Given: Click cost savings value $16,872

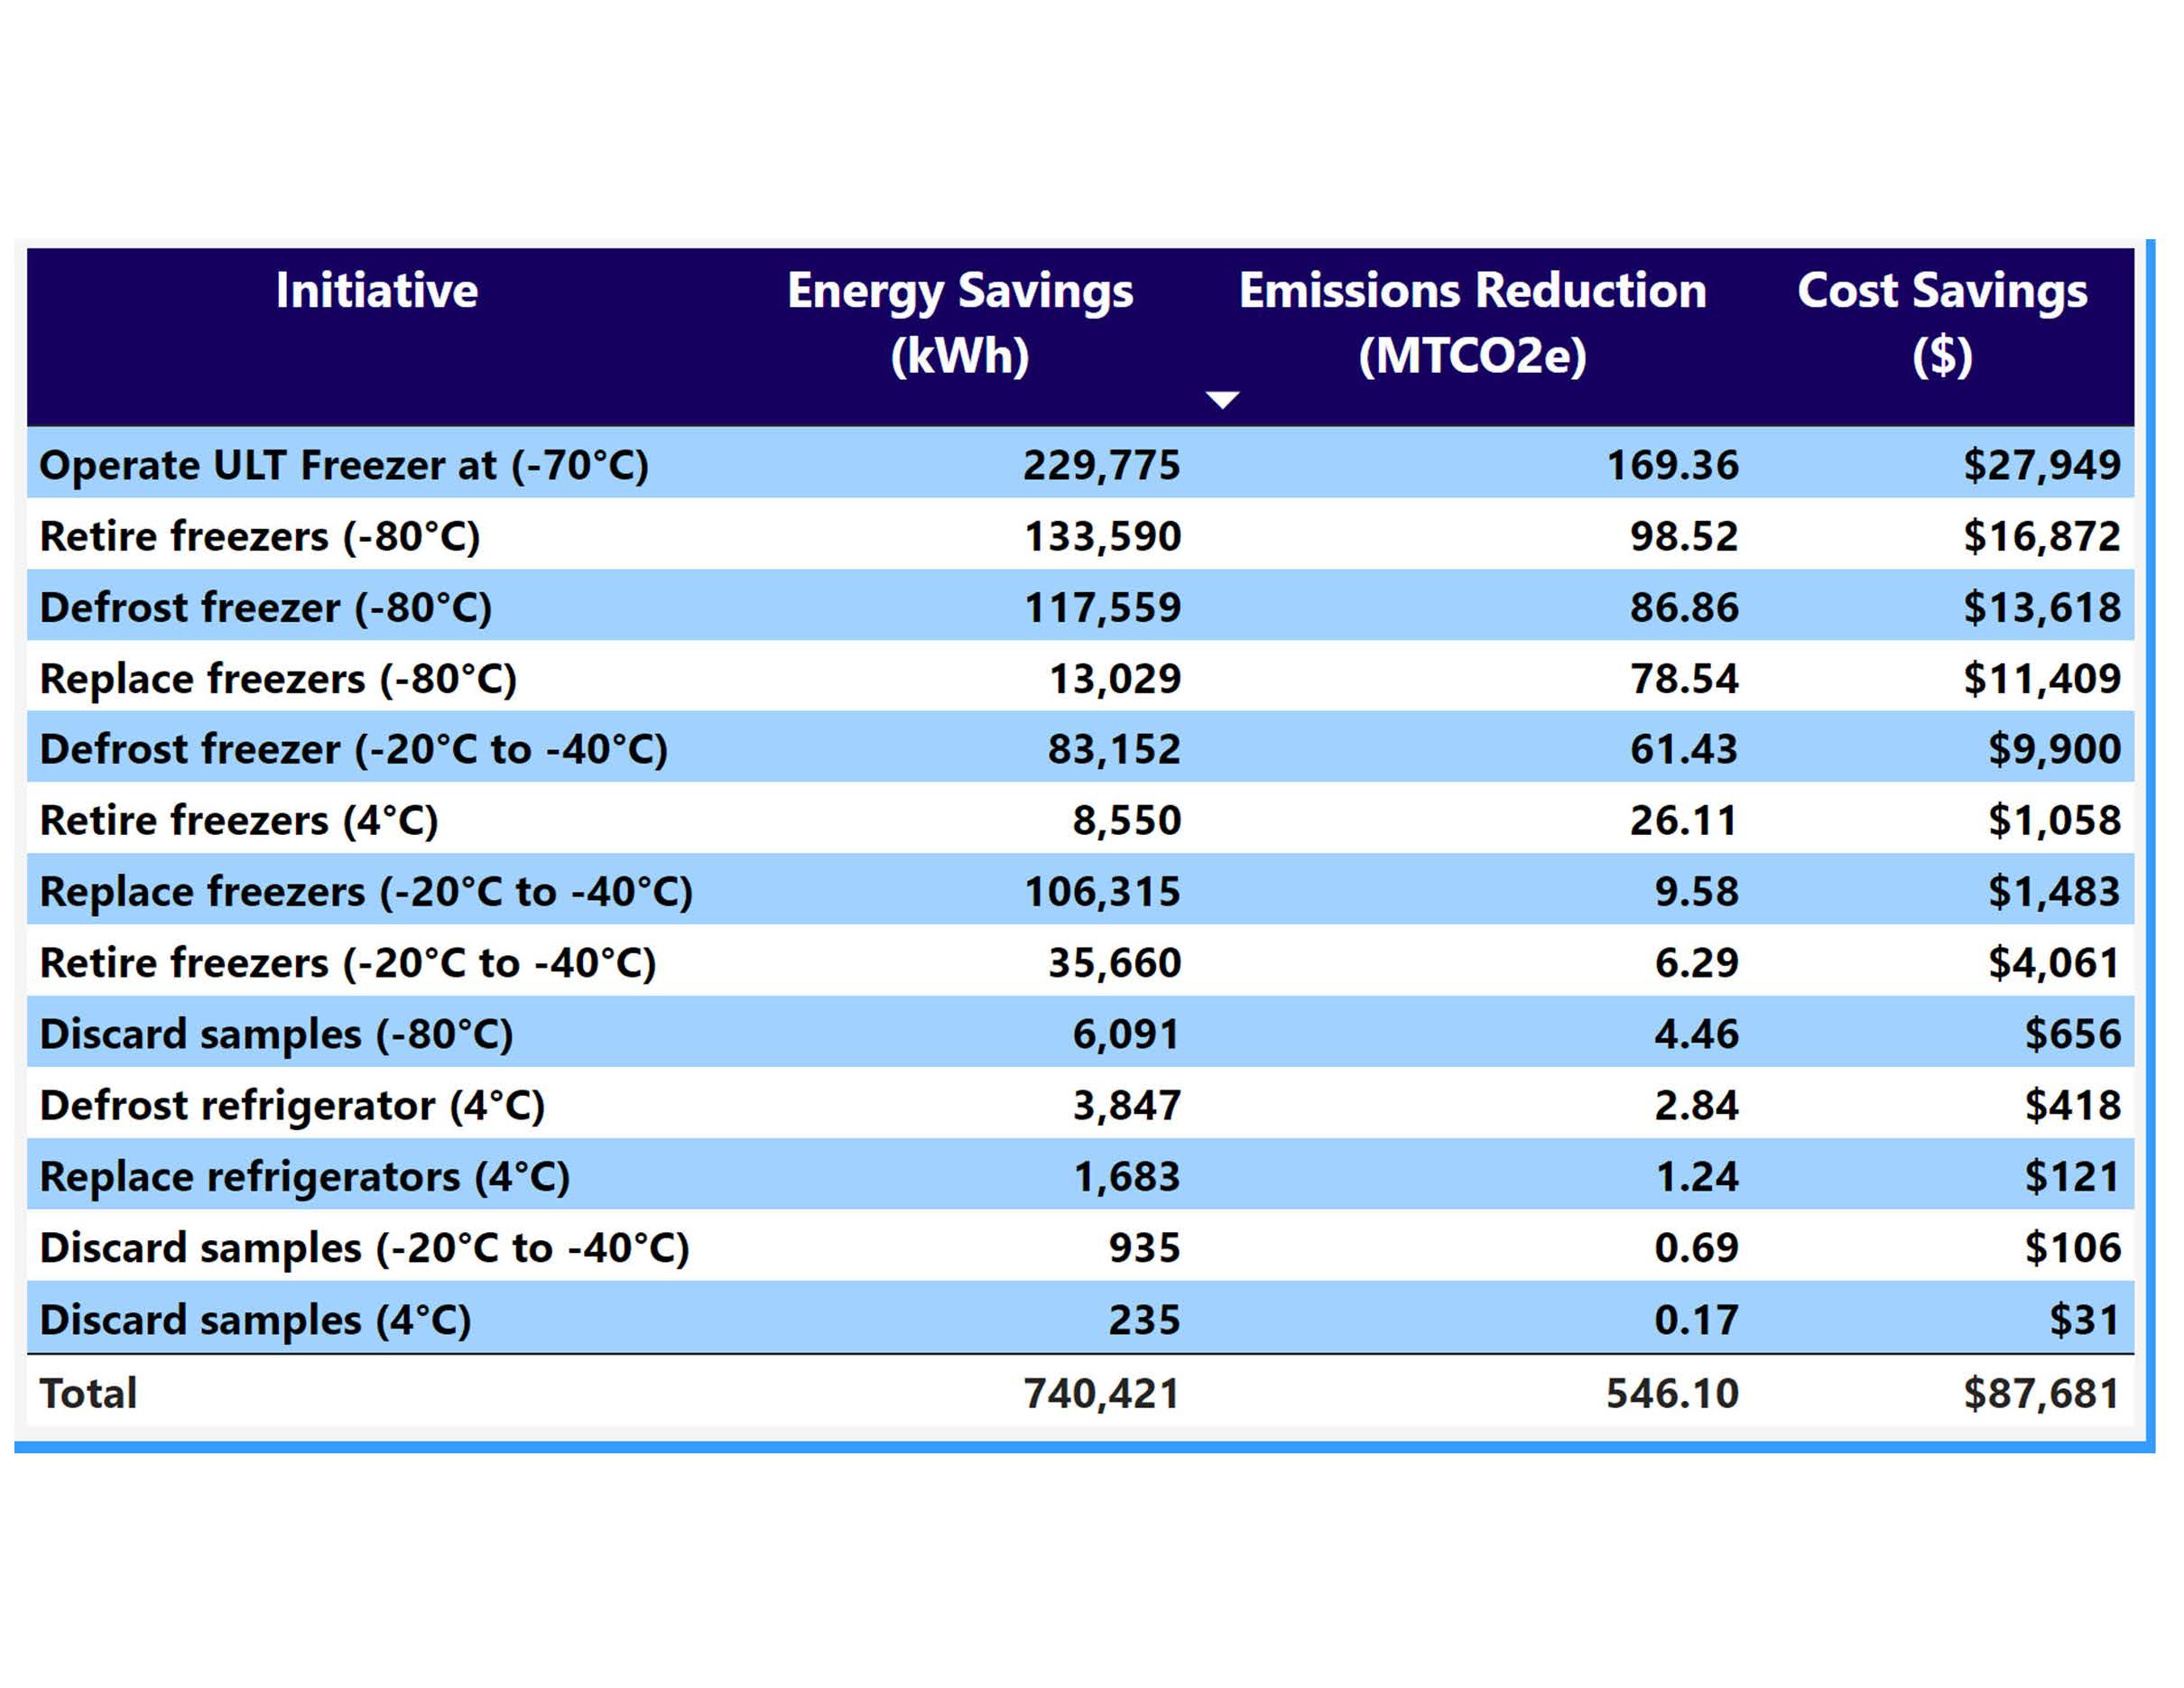Looking at the screenshot, I should [2041, 537].
